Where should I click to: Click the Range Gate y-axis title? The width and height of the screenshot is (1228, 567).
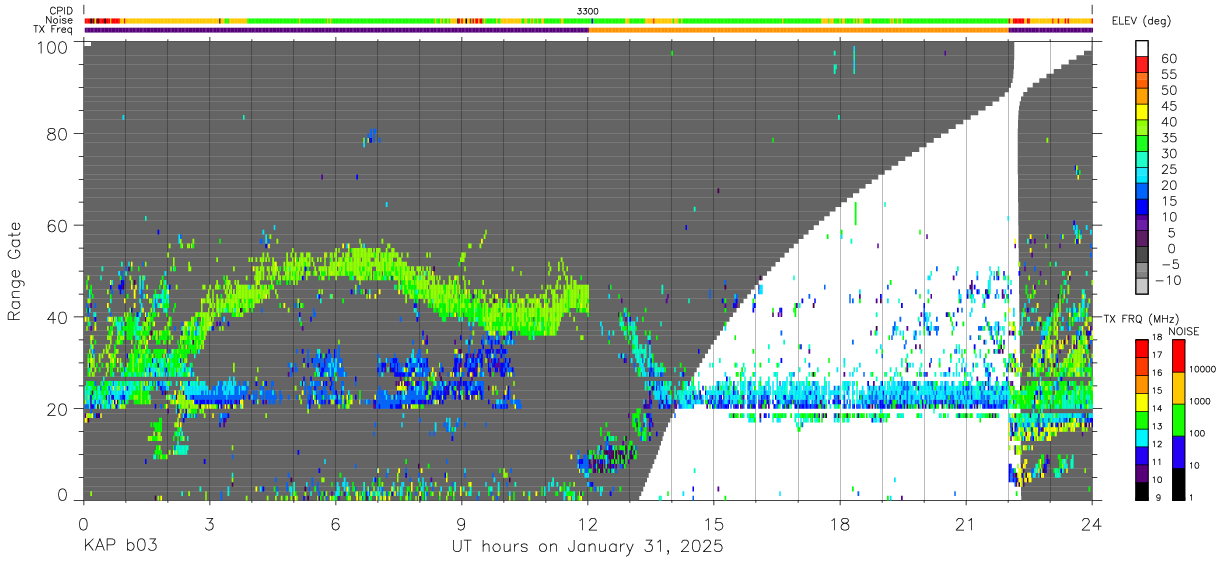[15, 271]
